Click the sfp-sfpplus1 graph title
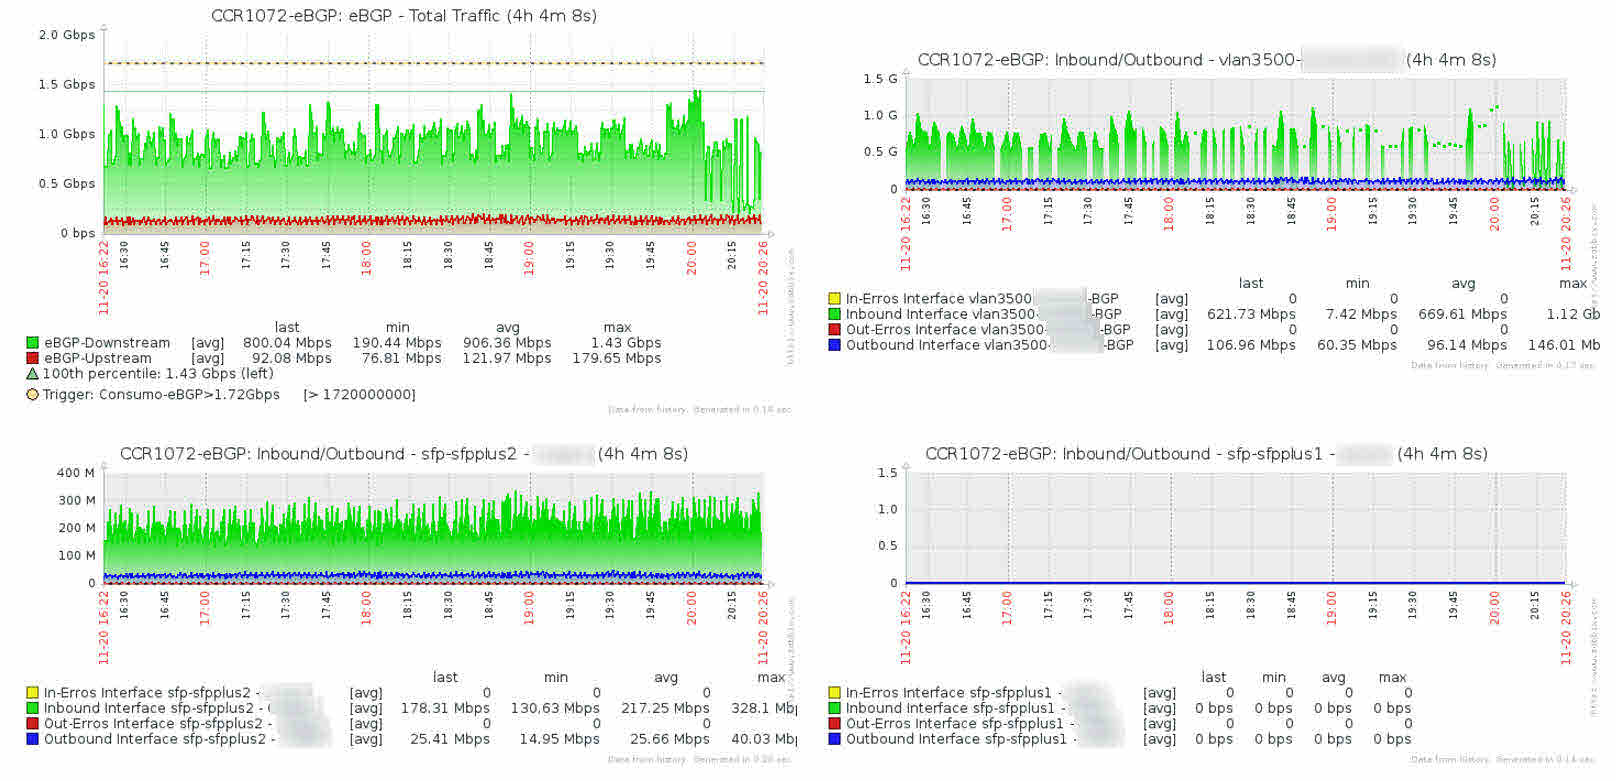The width and height of the screenshot is (1616, 781). [1206, 454]
